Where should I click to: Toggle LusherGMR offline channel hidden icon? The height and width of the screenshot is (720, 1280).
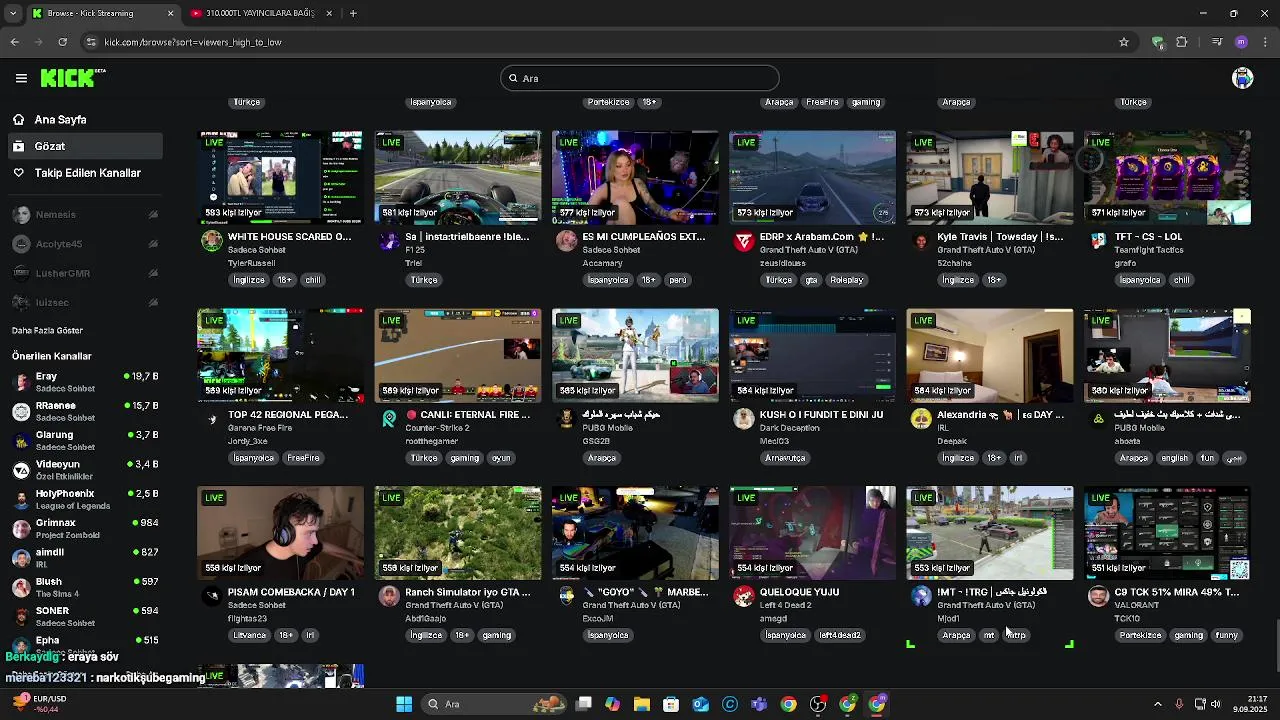click(x=153, y=273)
